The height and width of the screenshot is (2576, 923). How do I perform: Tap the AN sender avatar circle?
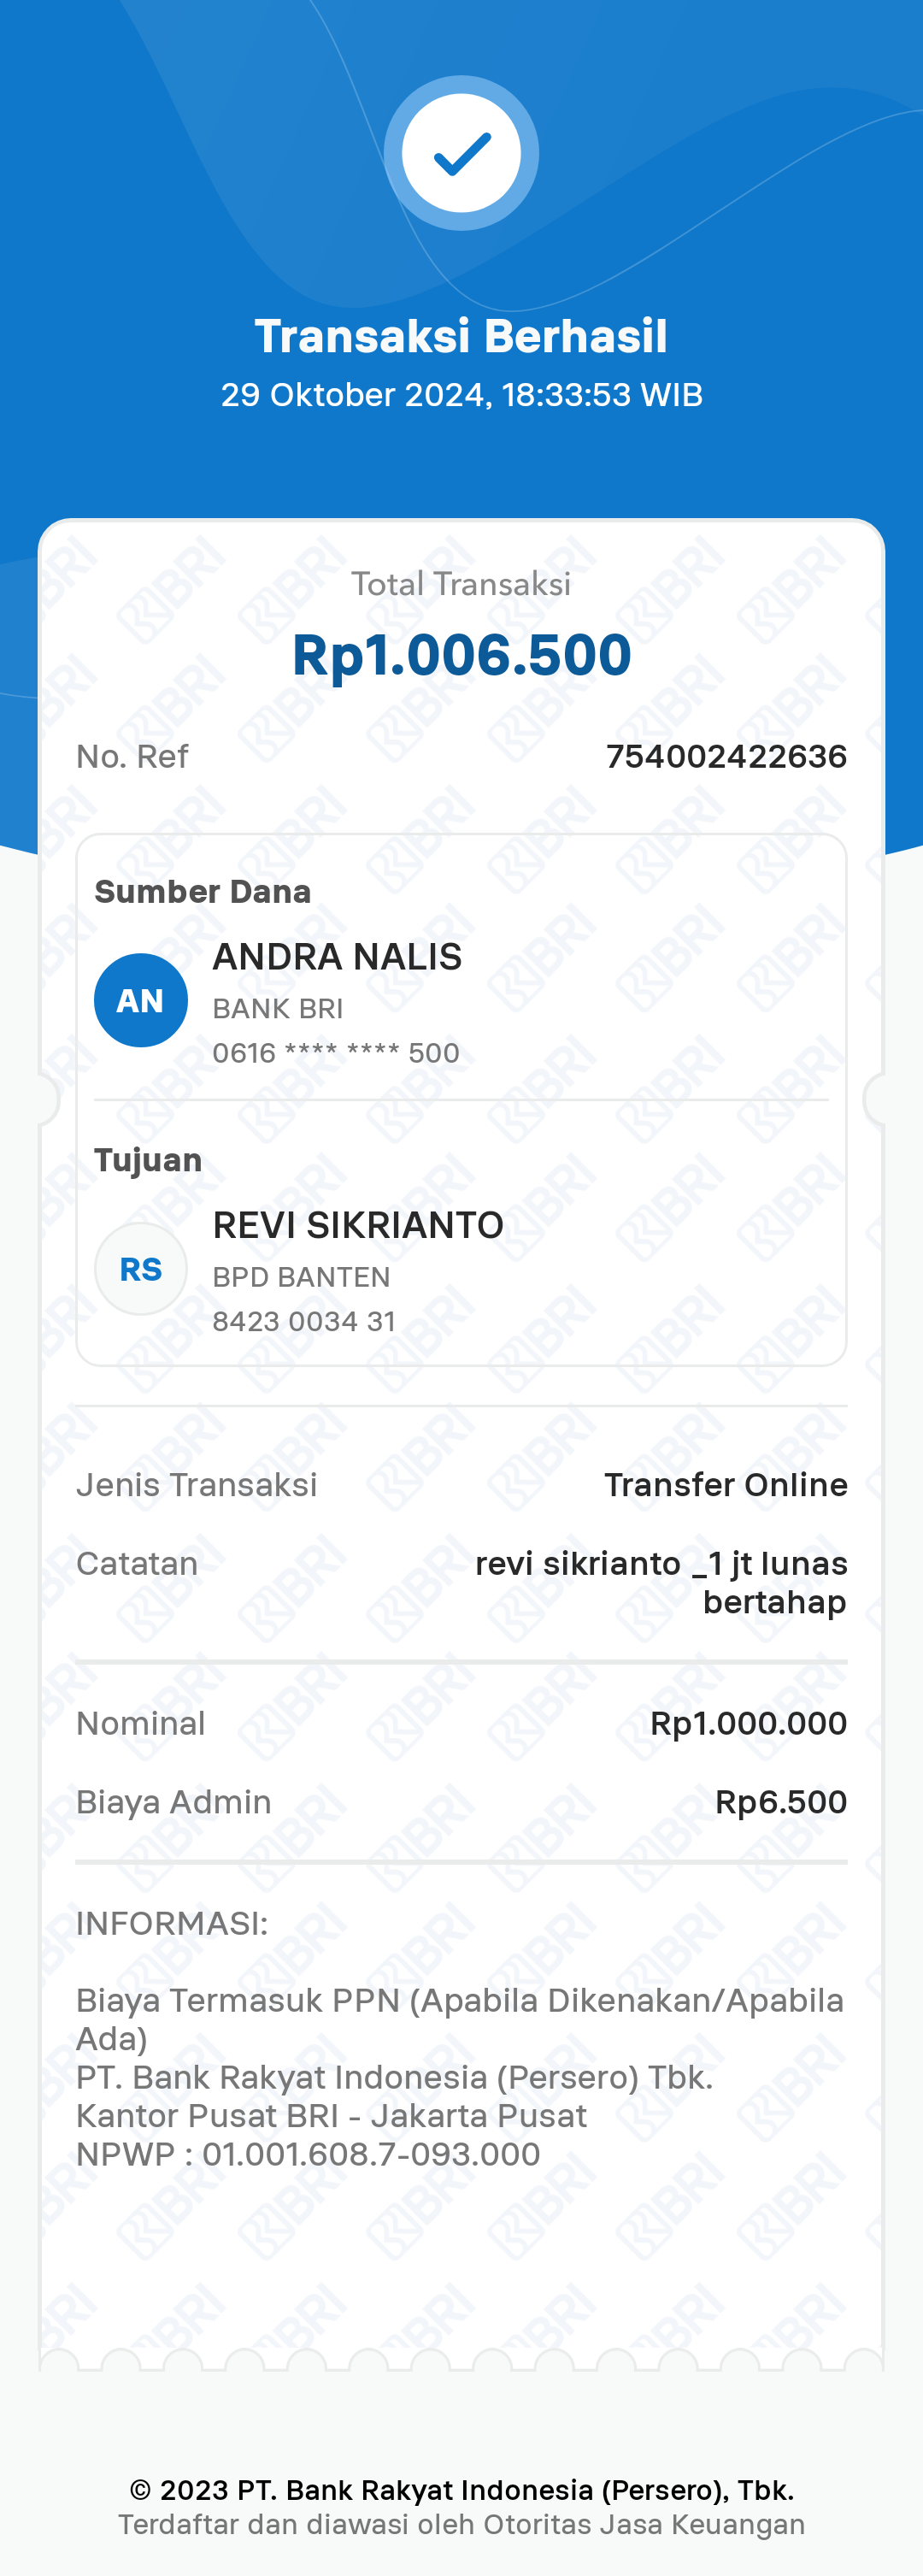[x=141, y=1000]
